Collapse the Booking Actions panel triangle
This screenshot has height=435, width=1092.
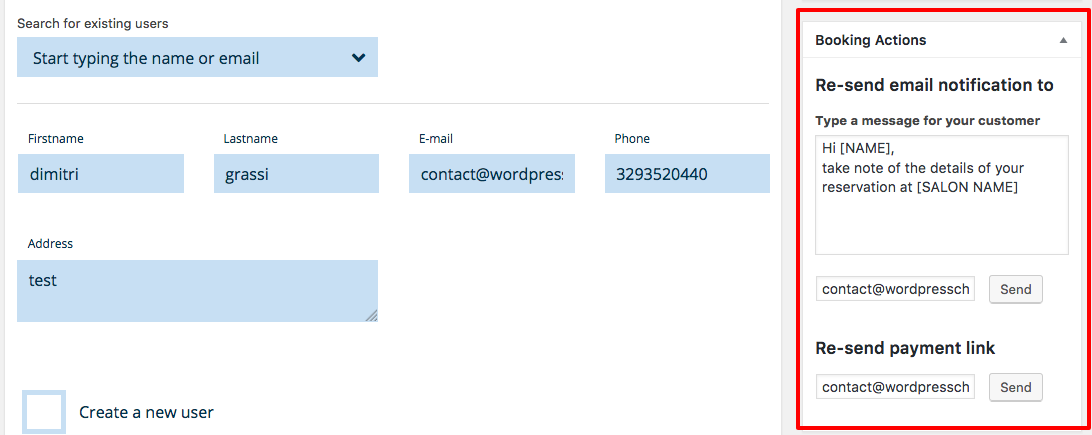click(x=1063, y=41)
